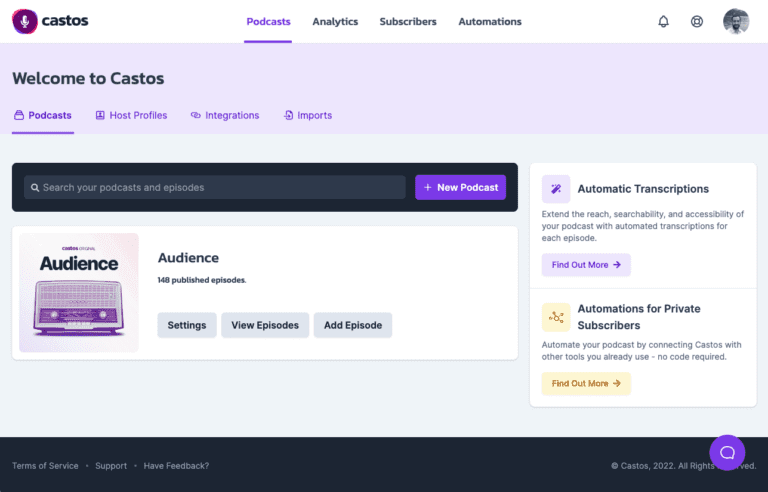Click the Automatic Transcriptions wand icon
This screenshot has width=768, height=492.
click(x=556, y=189)
